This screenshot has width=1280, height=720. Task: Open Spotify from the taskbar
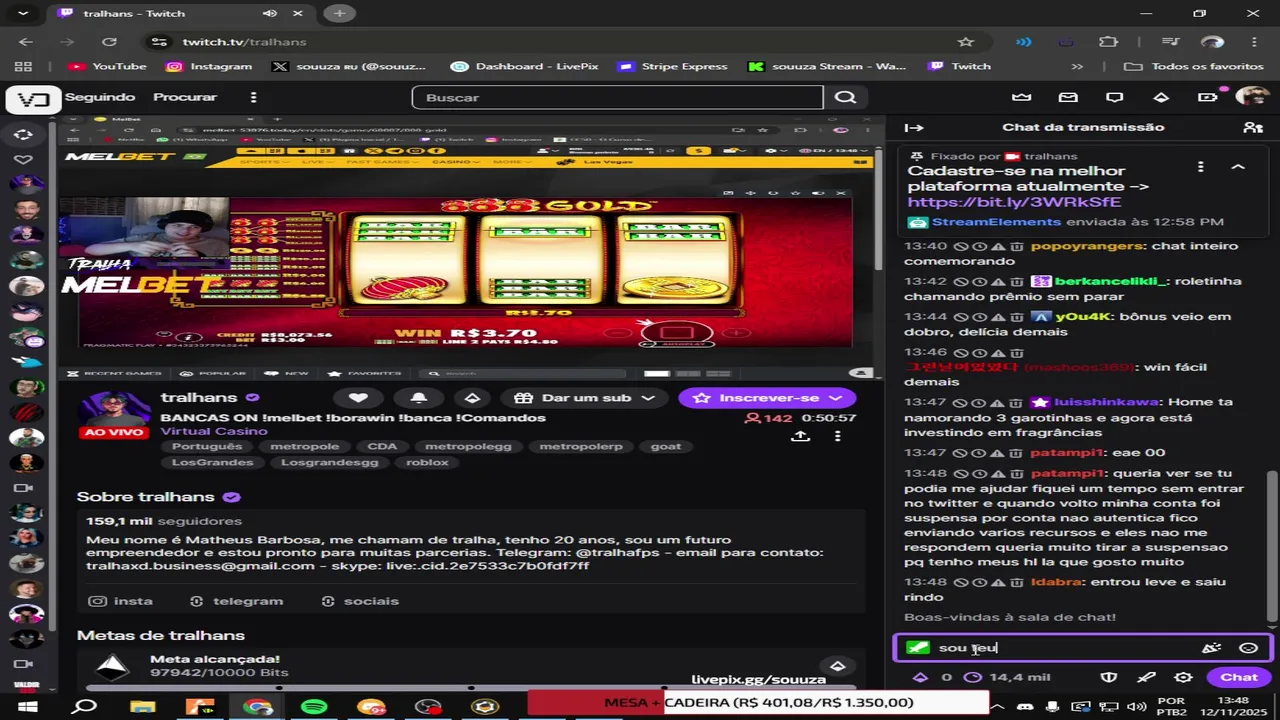coord(314,706)
